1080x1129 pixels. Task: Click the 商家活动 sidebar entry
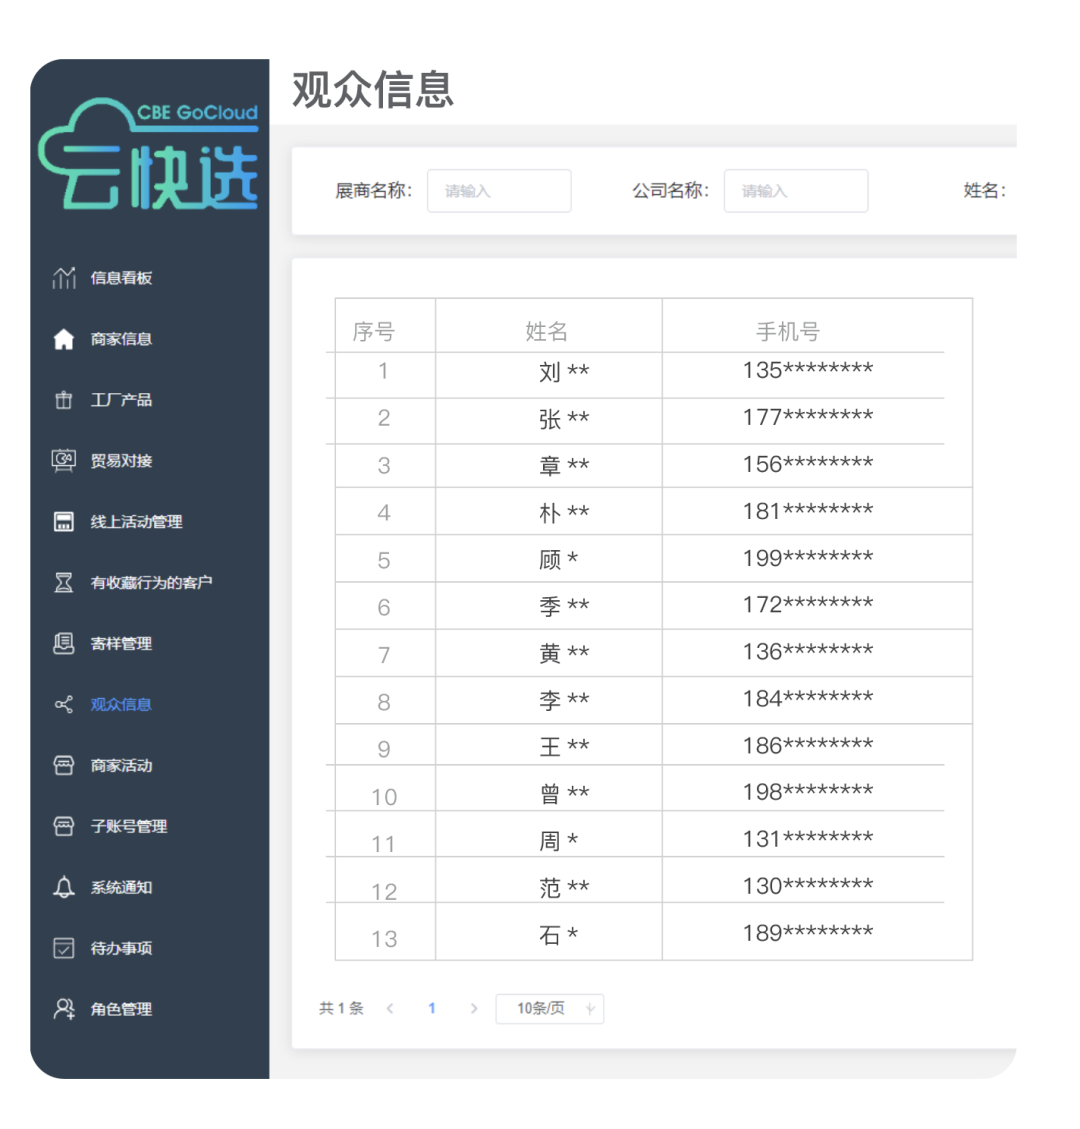(65, 765)
